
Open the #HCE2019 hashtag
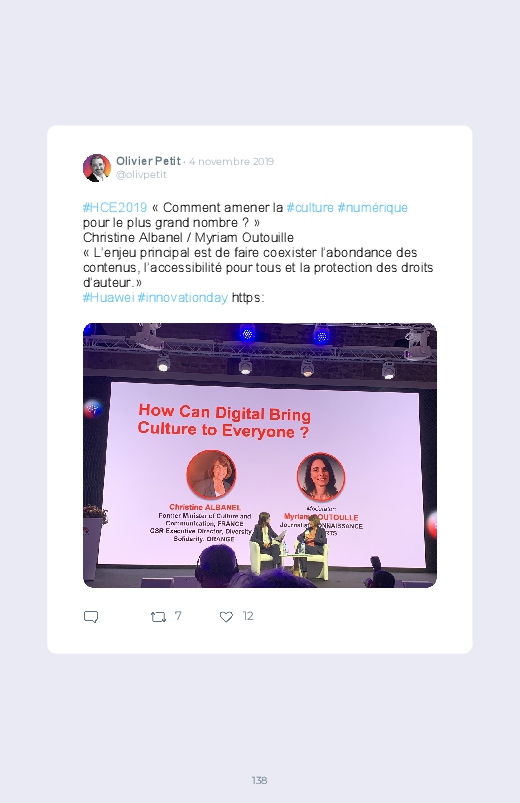(115, 208)
